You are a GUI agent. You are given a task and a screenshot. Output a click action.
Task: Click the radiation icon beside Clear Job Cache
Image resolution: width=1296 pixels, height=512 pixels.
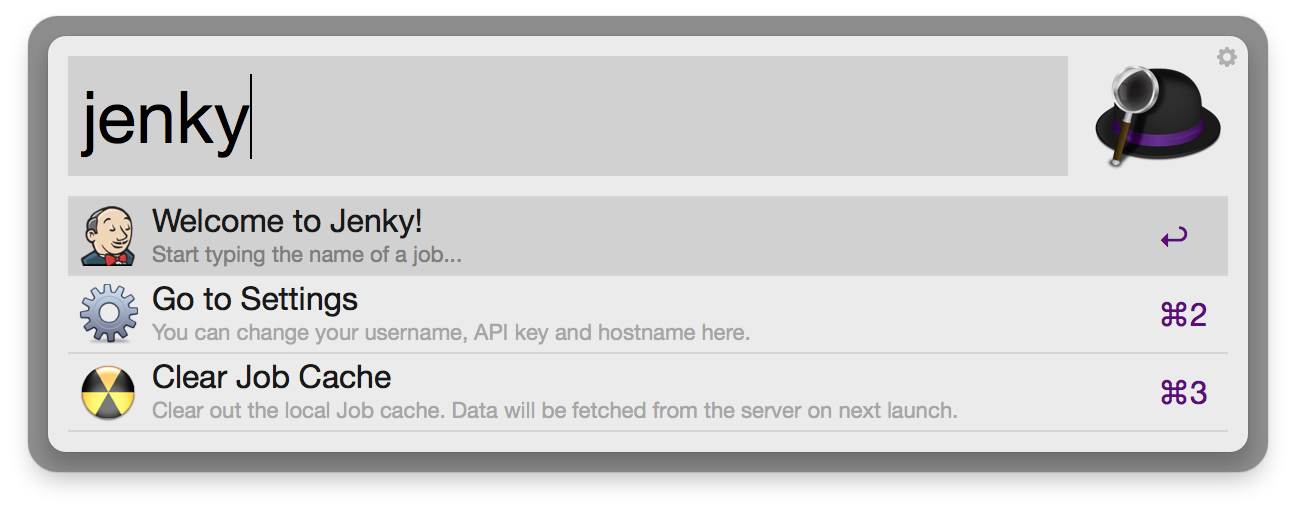108,392
